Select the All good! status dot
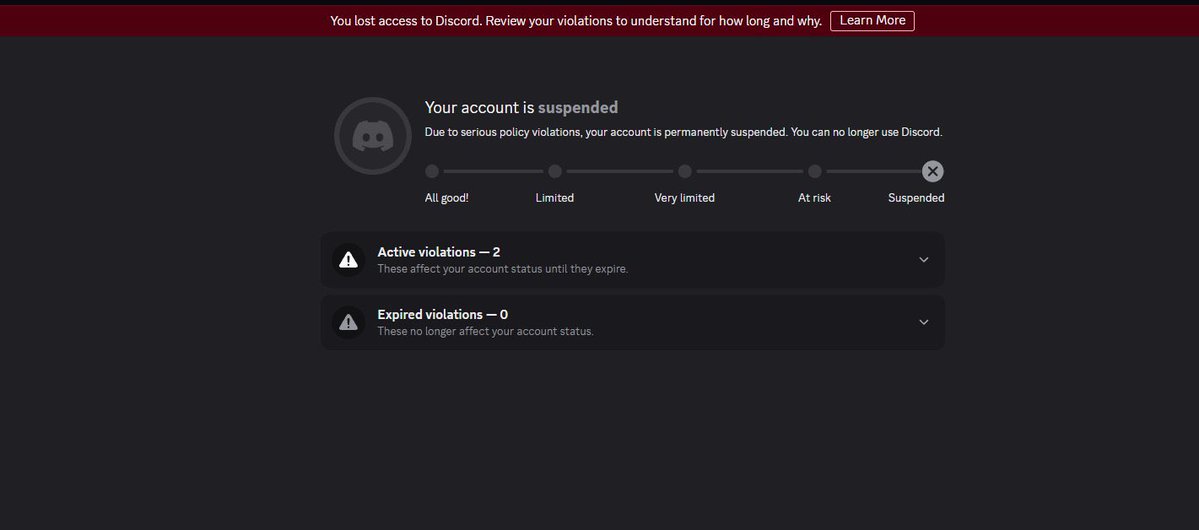Viewport: 1199px width, 530px height. (432, 171)
